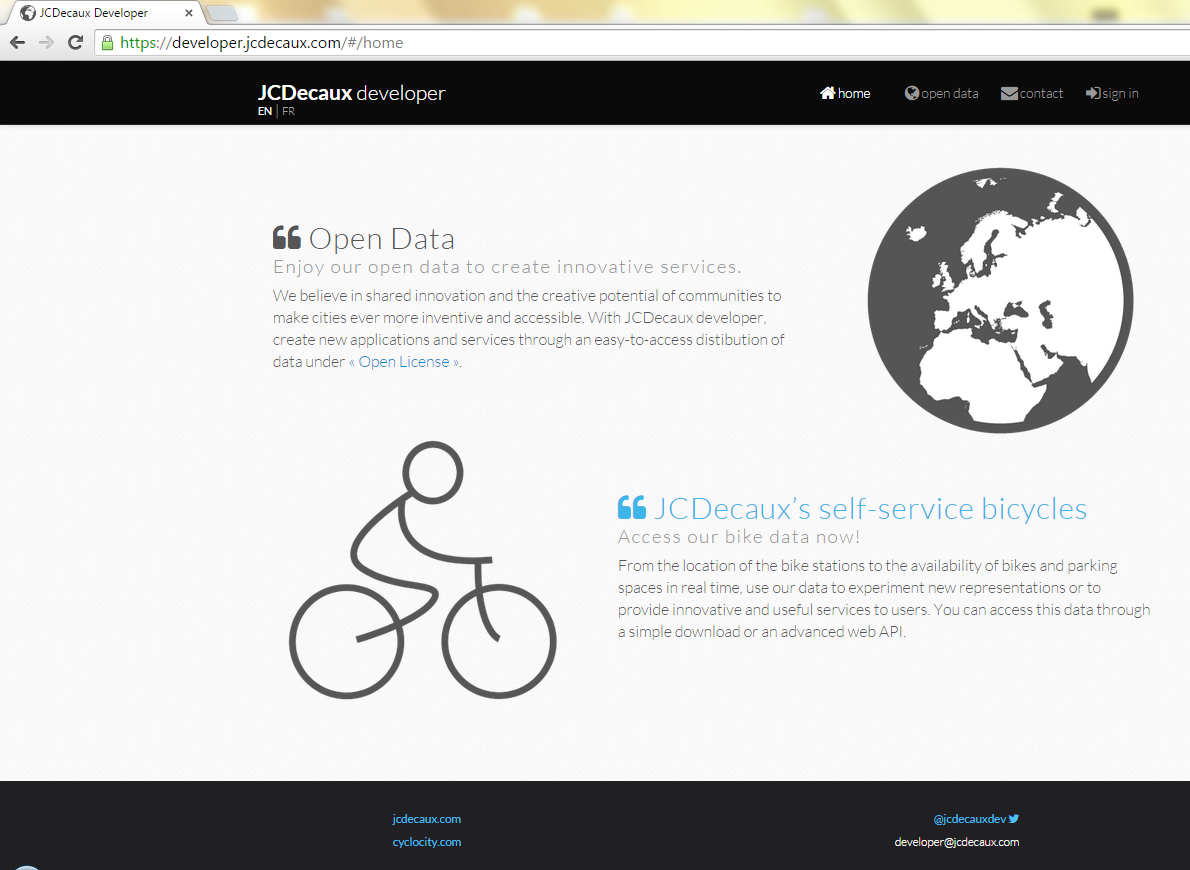Select the JCDecaux Developer browser tab
The height and width of the screenshot is (870, 1190).
(103, 13)
